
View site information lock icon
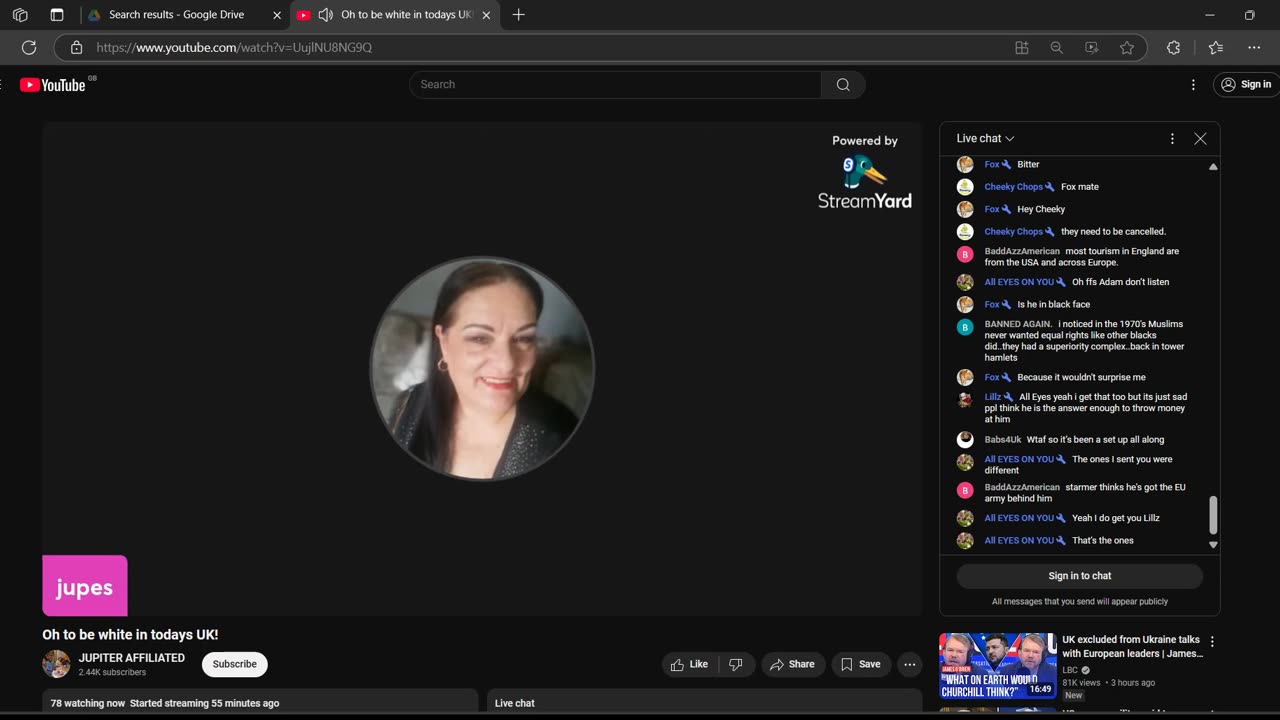click(76, 47)
